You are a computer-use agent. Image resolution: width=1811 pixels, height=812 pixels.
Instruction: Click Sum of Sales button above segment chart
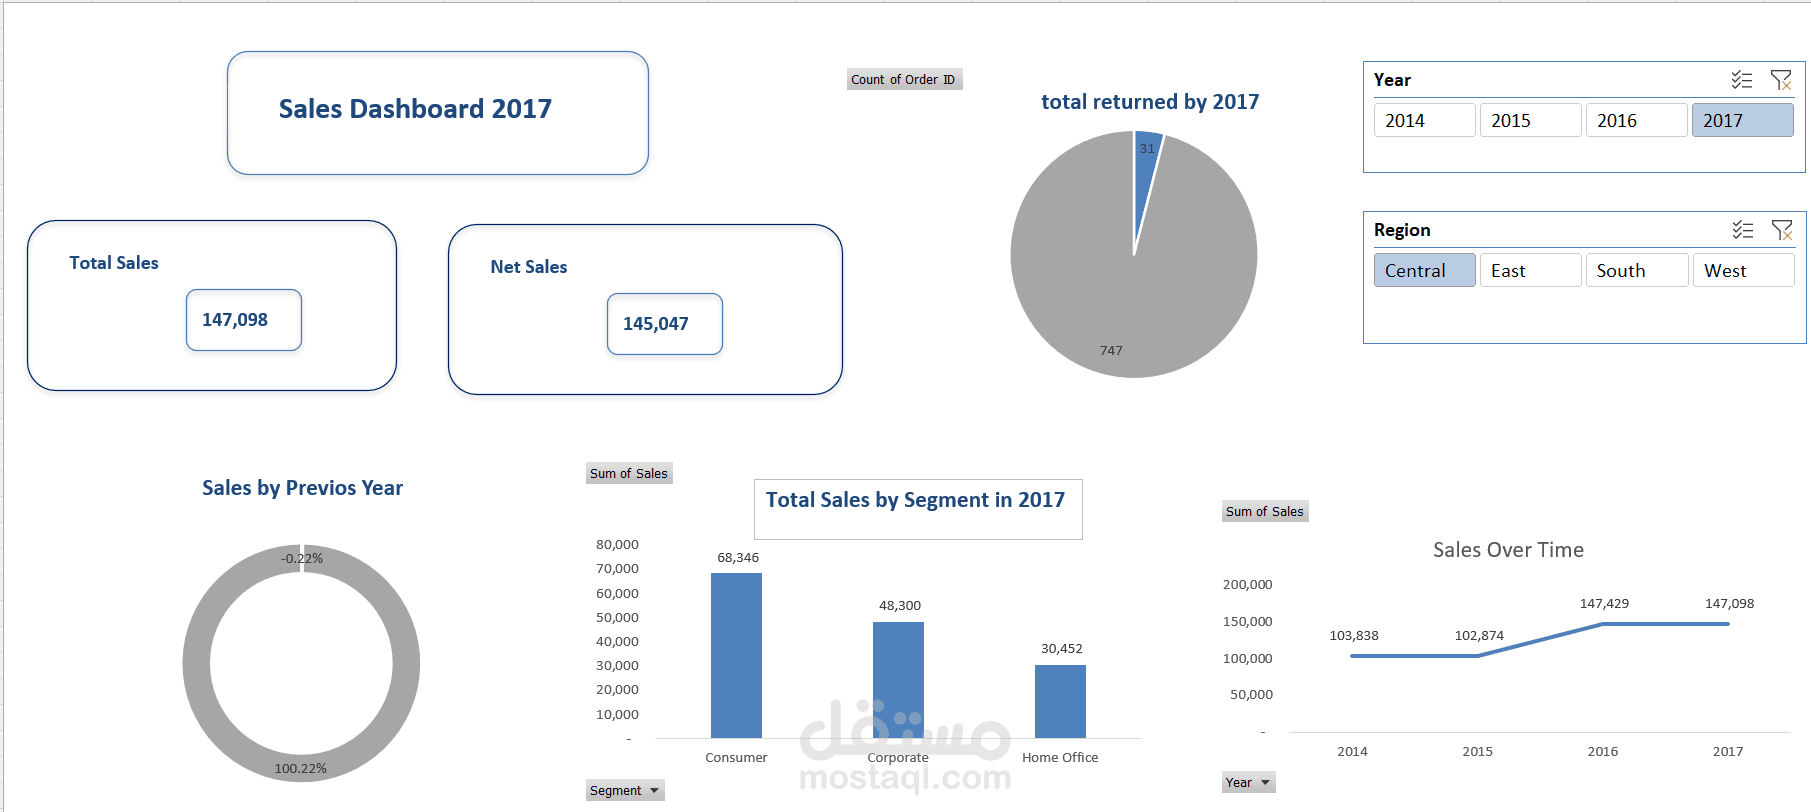[629, 473]
